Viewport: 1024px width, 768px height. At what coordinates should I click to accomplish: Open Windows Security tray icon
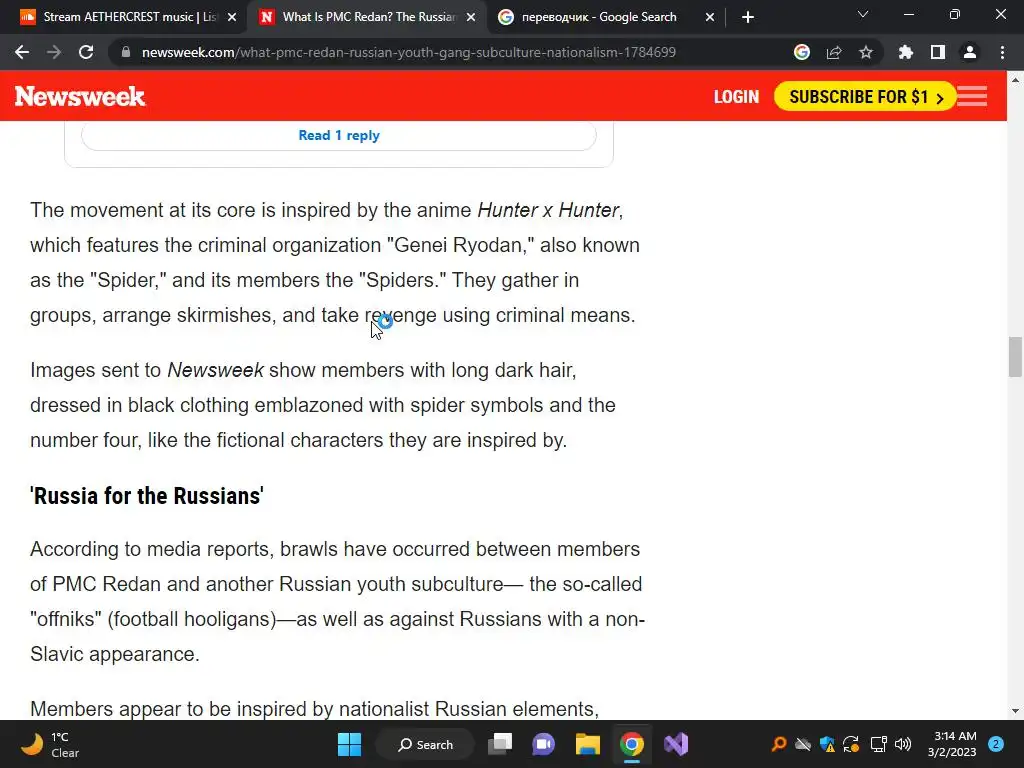pos(827,744)
